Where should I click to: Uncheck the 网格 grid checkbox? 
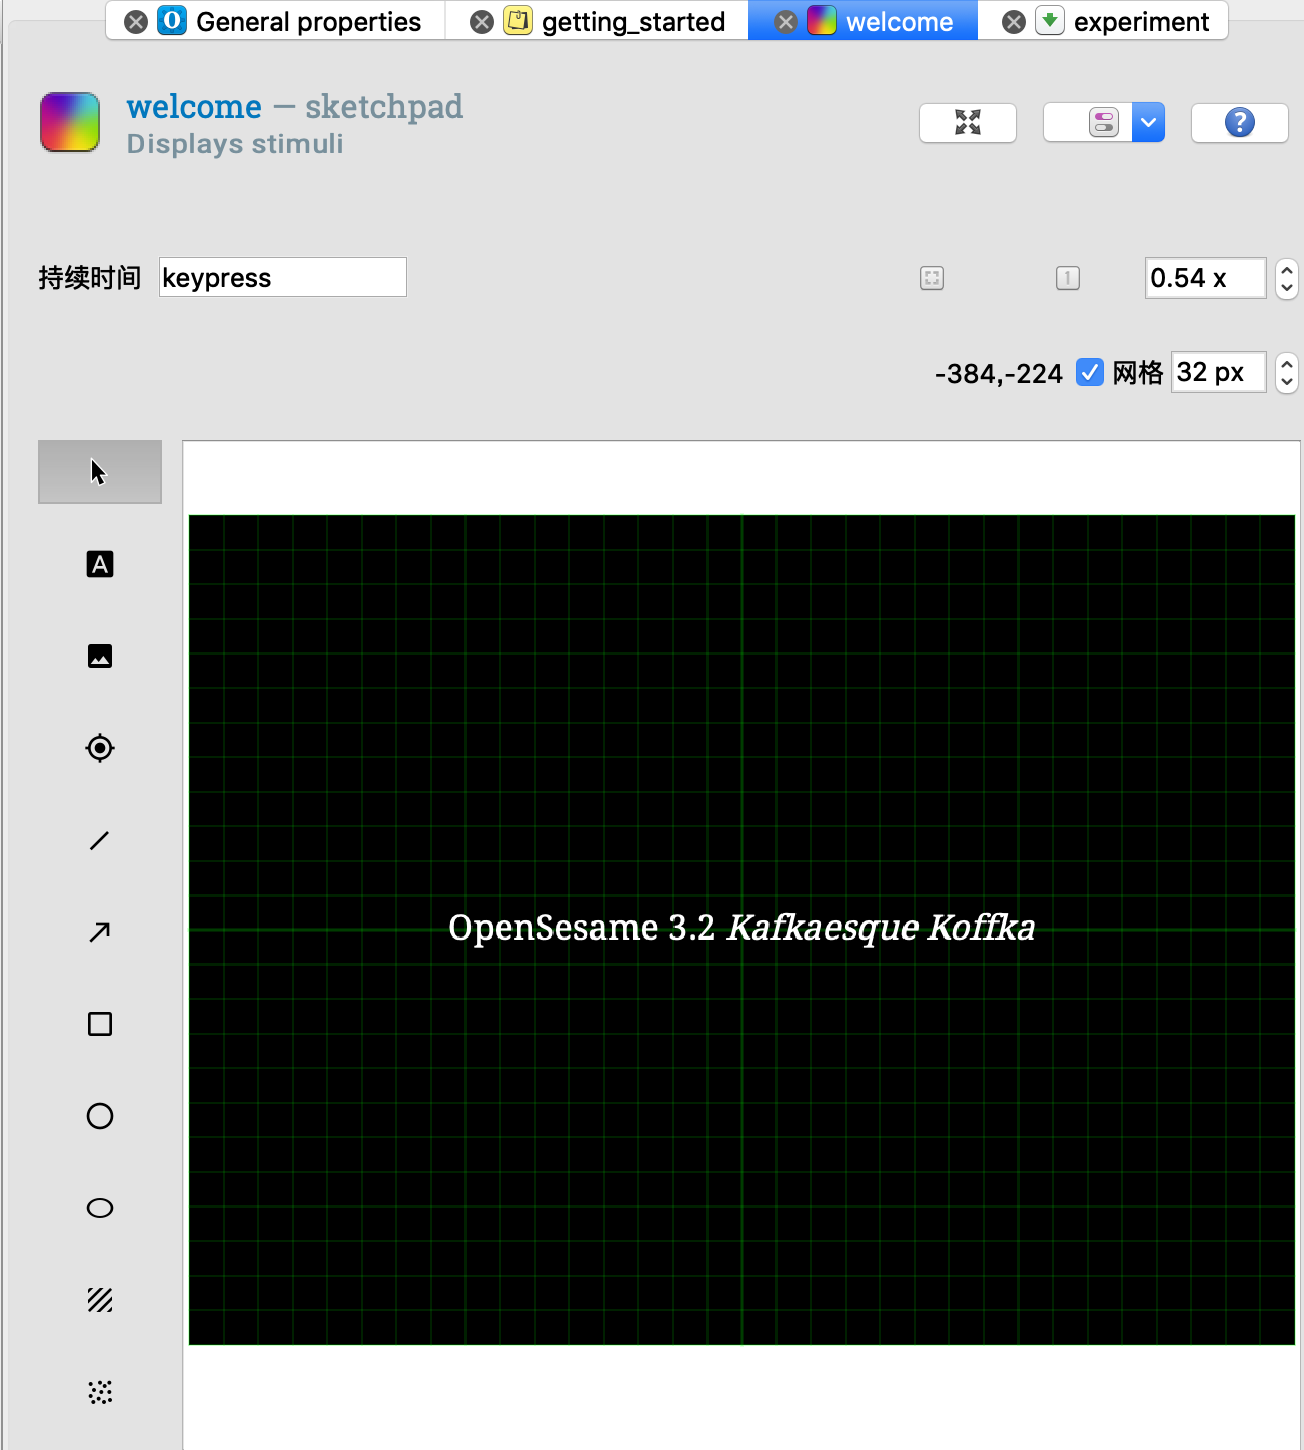[x=1090, y=372]
